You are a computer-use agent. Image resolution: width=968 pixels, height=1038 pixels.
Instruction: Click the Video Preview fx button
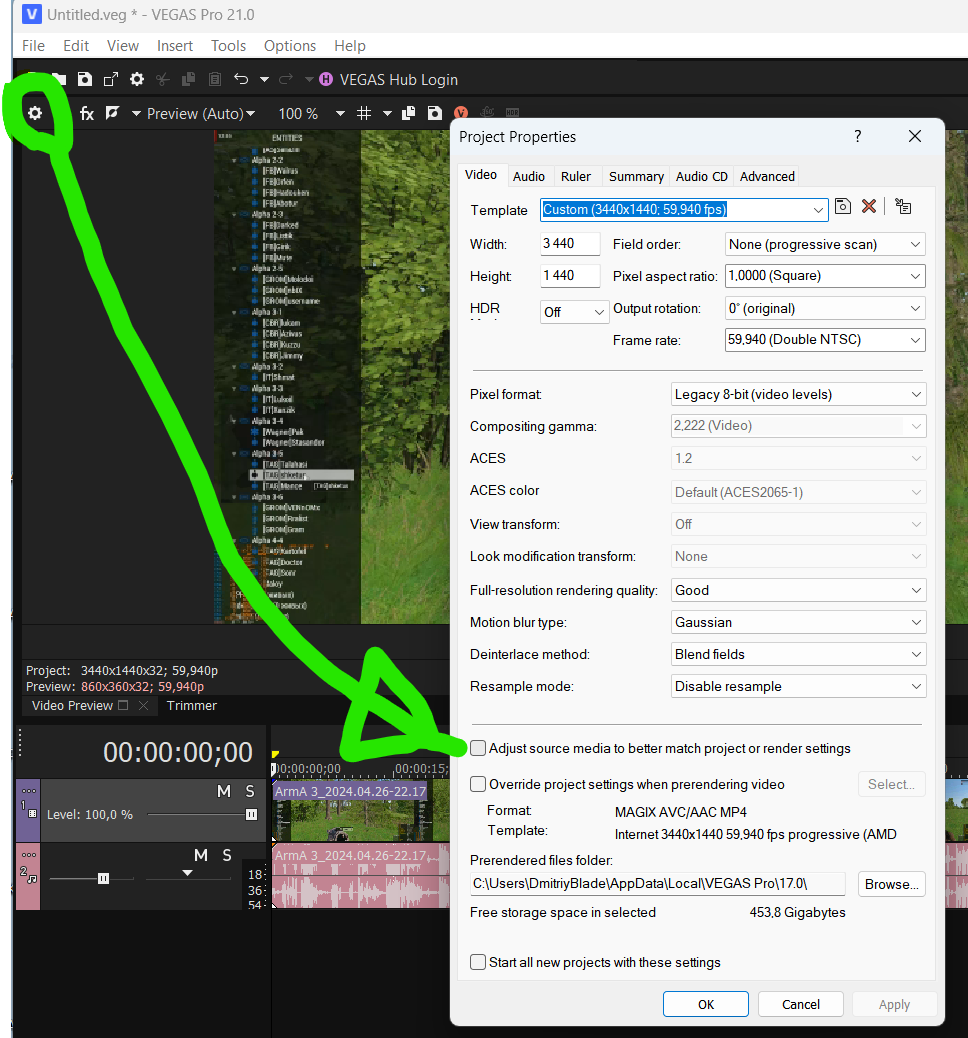[x=87, y=114]
